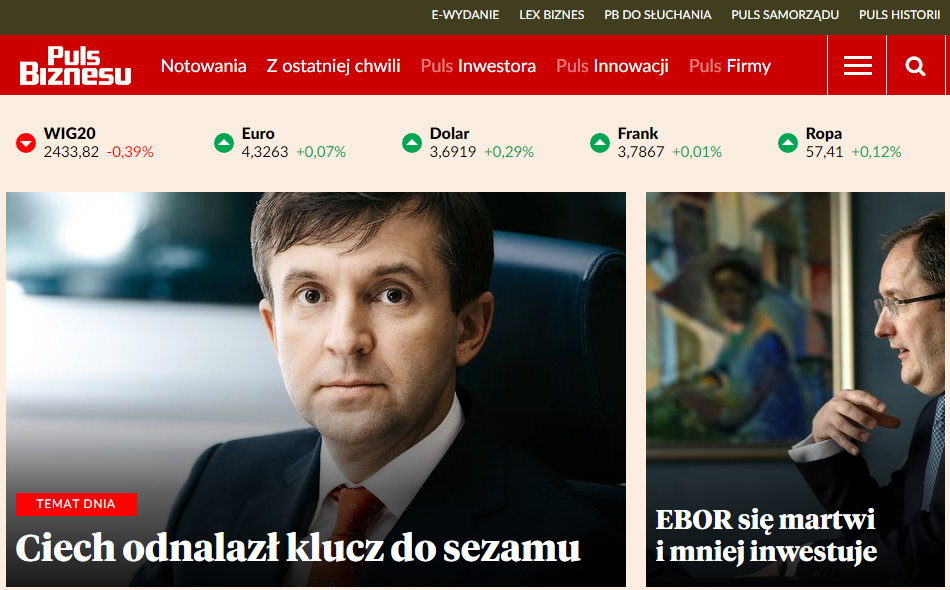
Task: Open the PULS SAMORZĄDU link
Action: click(x=785, y=15)
